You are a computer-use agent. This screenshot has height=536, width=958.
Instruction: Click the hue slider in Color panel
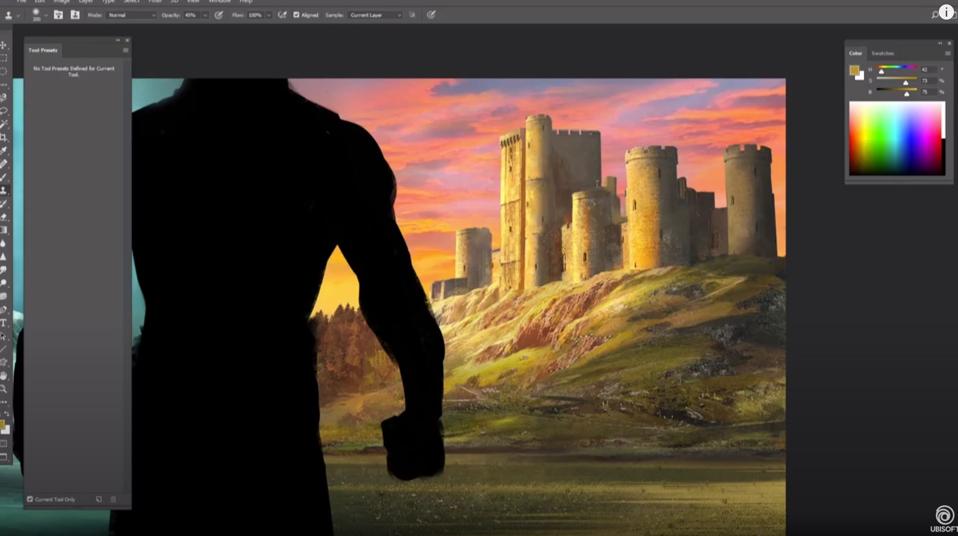click(897, 68)
